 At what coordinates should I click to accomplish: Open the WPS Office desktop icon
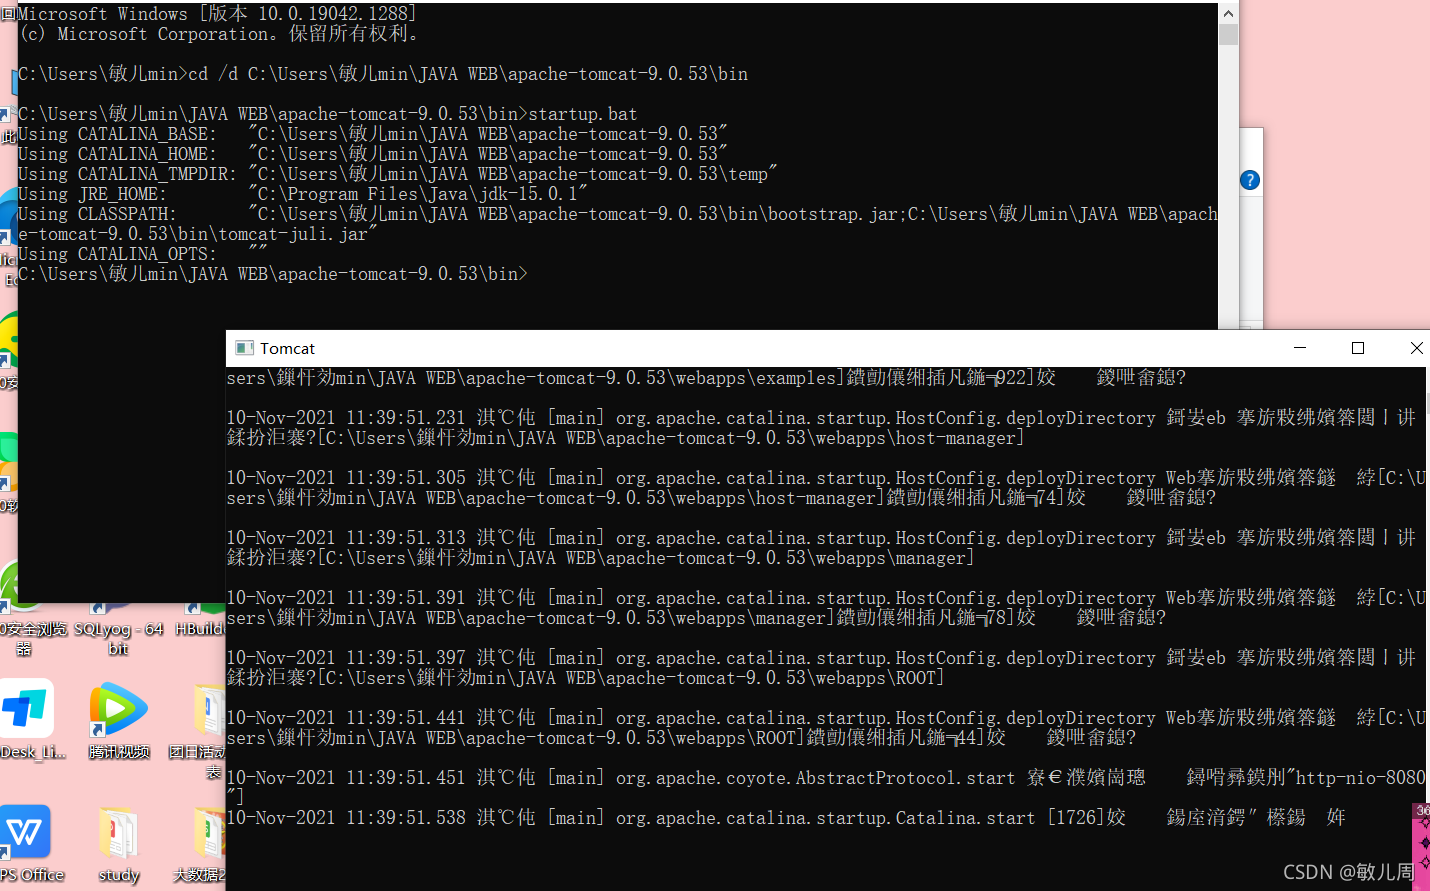point(28,843)
